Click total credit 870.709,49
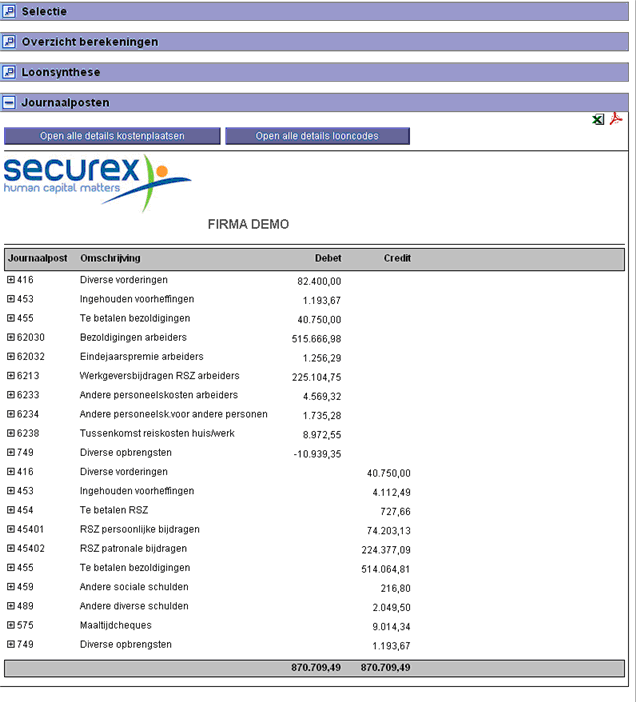 pyautogui.click(x=385, y=668)
